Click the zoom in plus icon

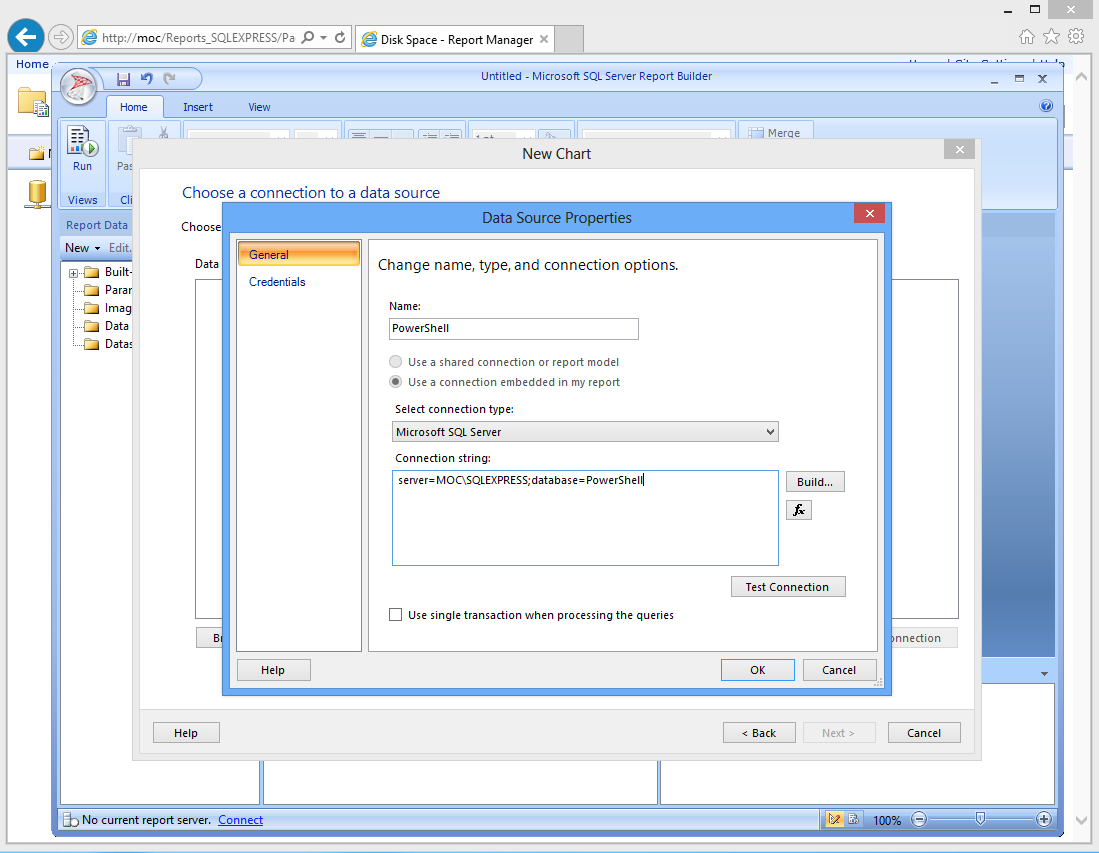pyautogui.click(x=1044, y=819)
